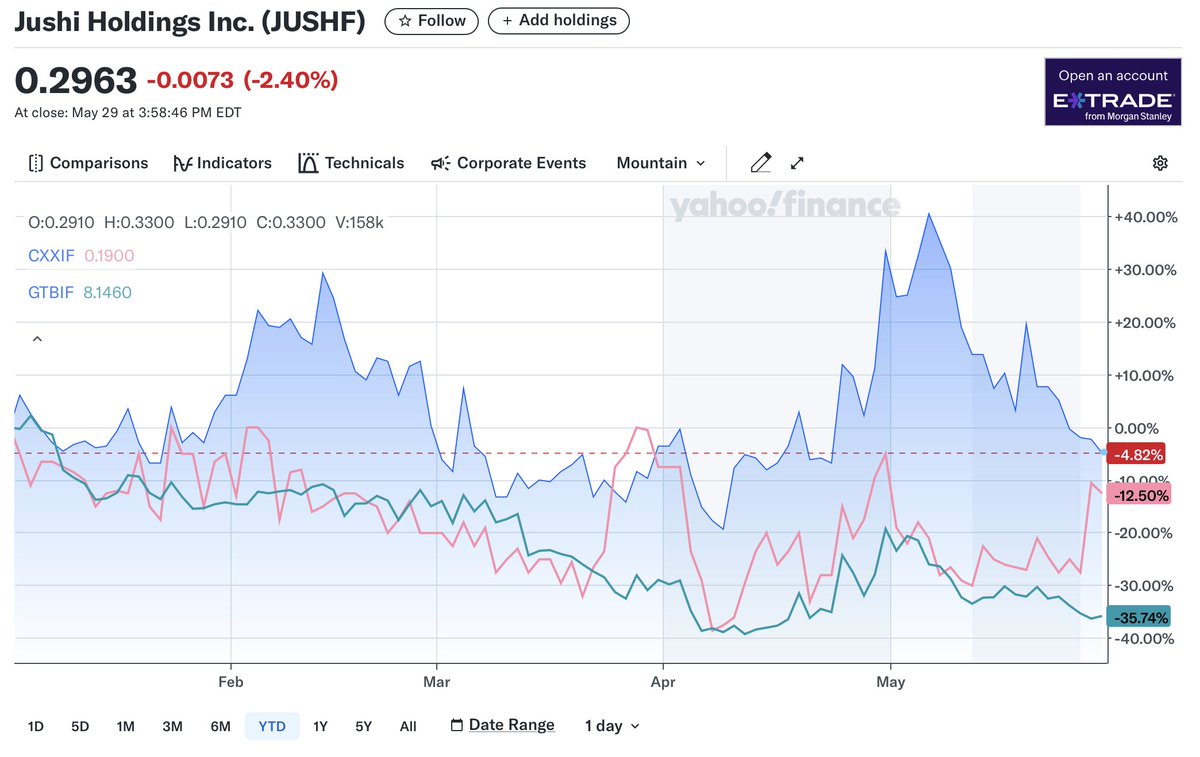The width and height of the screenshot is (1200, 757).
Task: Click the +40.00% y-axis label
Action: click(x=1144, y=217)
